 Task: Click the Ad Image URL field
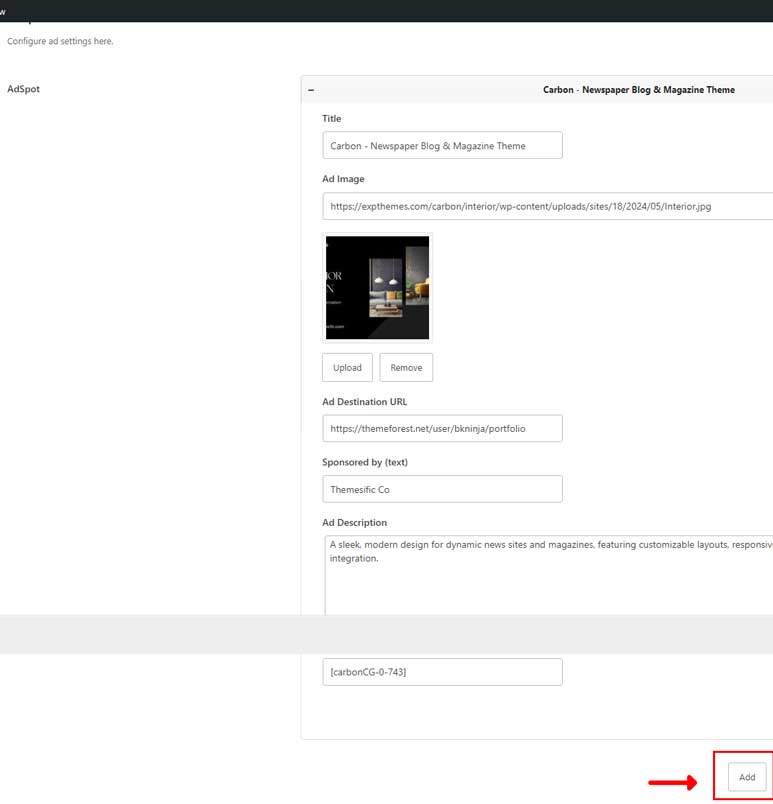pos(547,206)
